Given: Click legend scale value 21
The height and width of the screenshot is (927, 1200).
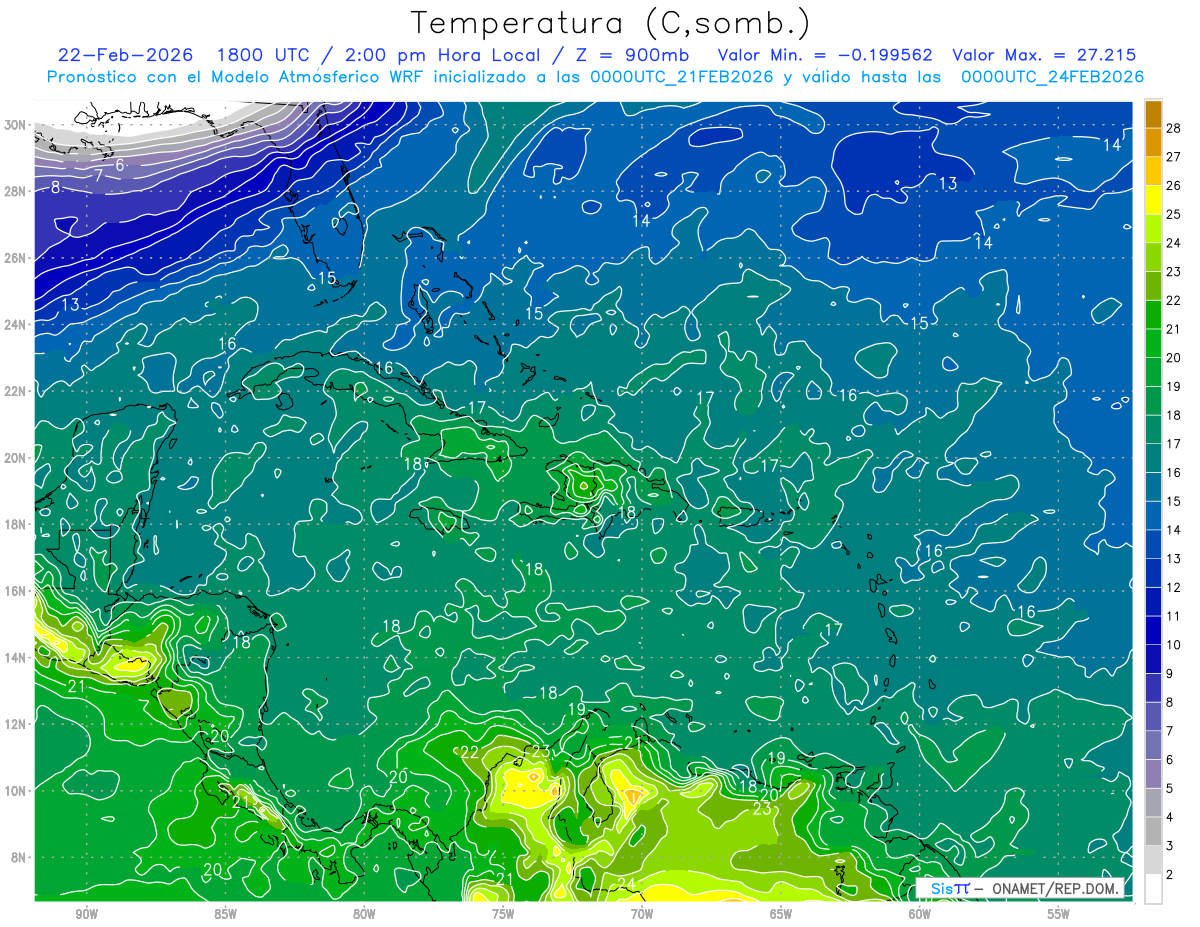Looking at the screenshot, I should click(x=1174, y=329).
